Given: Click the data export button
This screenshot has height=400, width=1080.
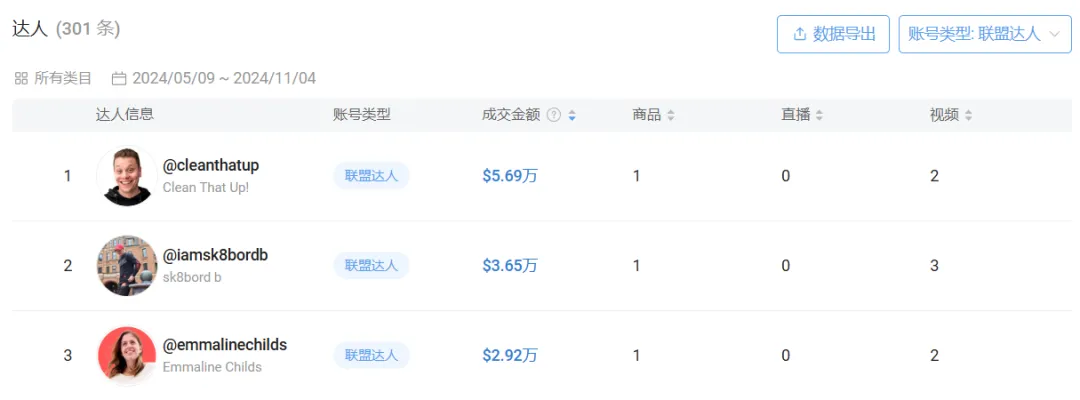Looking at the screenshot, I should click(833, 34).
